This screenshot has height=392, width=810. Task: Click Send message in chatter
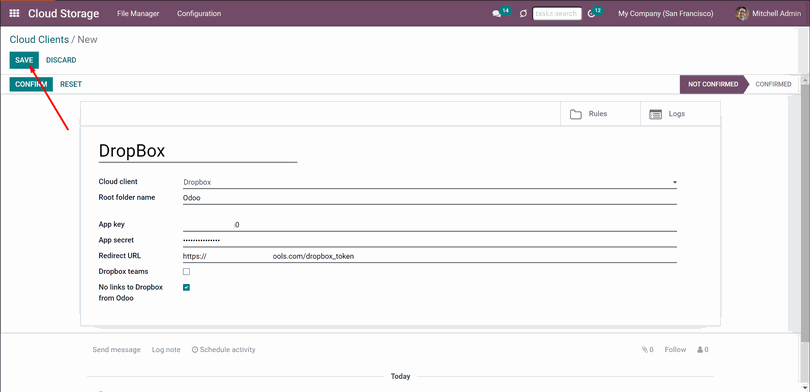click(116, 350)
